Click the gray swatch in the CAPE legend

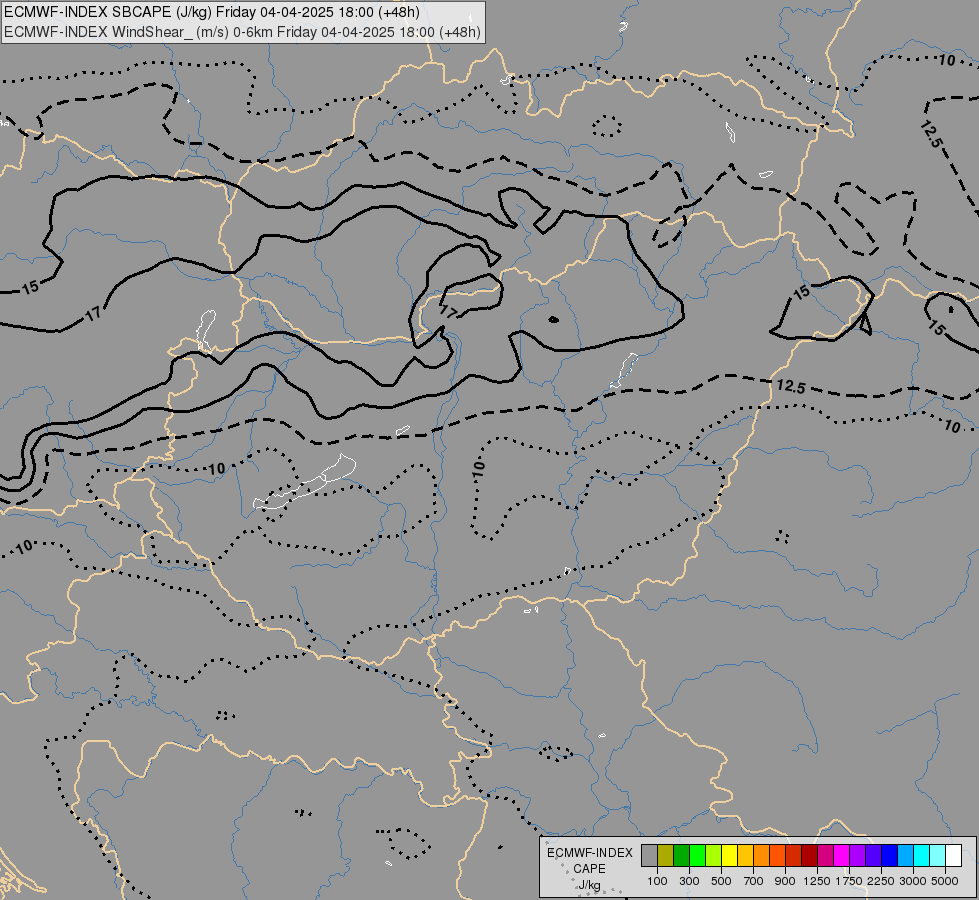[x=649, y=856]
